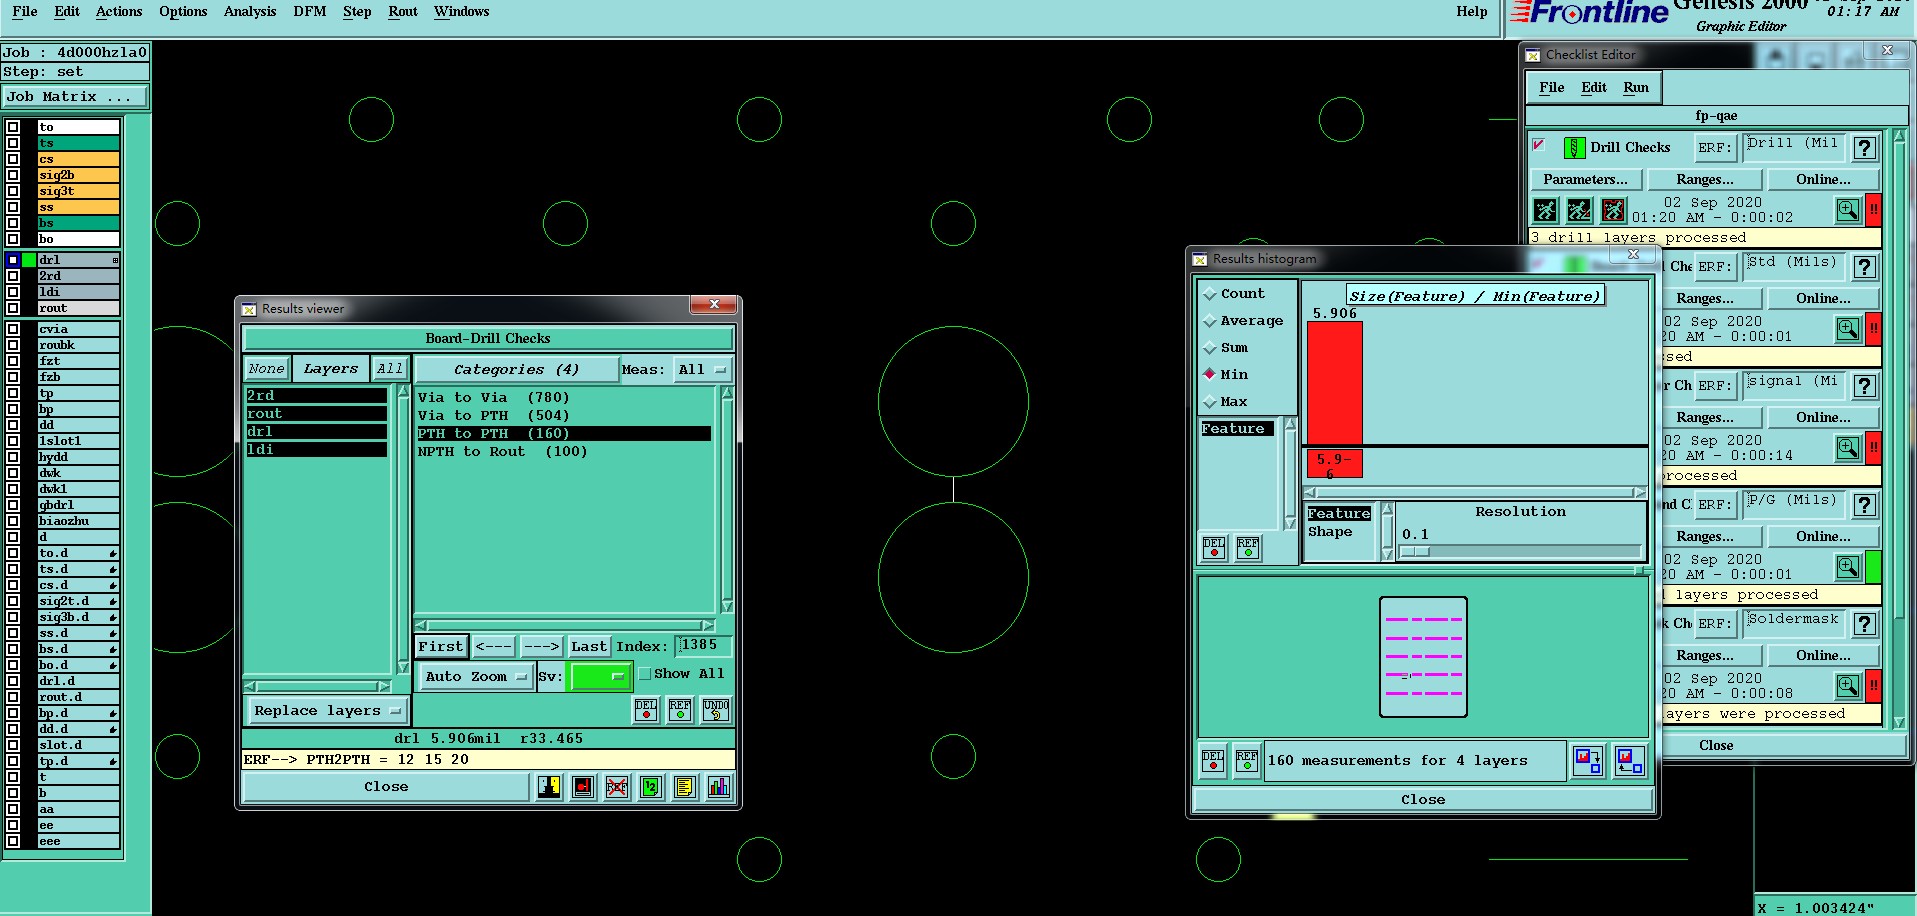Viewport: 1917px width, 916px height.
Task: Select 'Via to Via (780)' category row
Action: click(x=564, y=398)
